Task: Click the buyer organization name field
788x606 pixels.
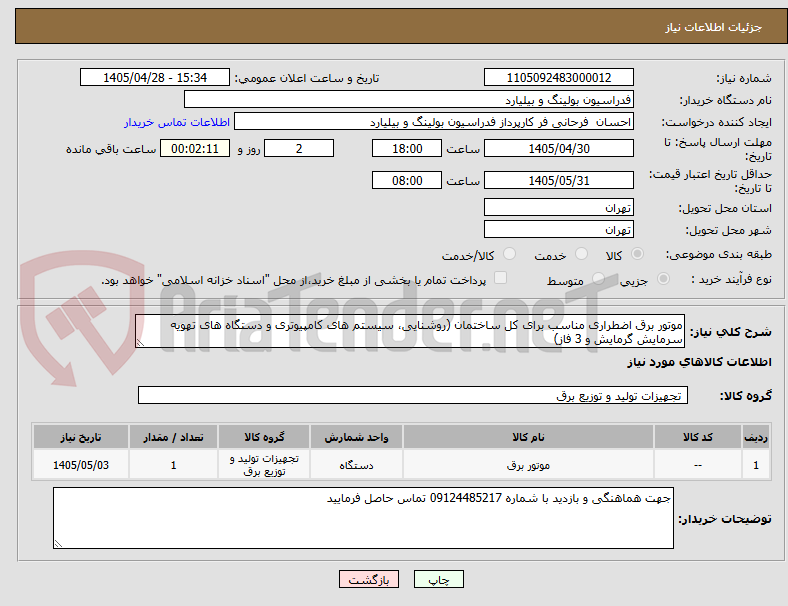Action: pos(409,99)
